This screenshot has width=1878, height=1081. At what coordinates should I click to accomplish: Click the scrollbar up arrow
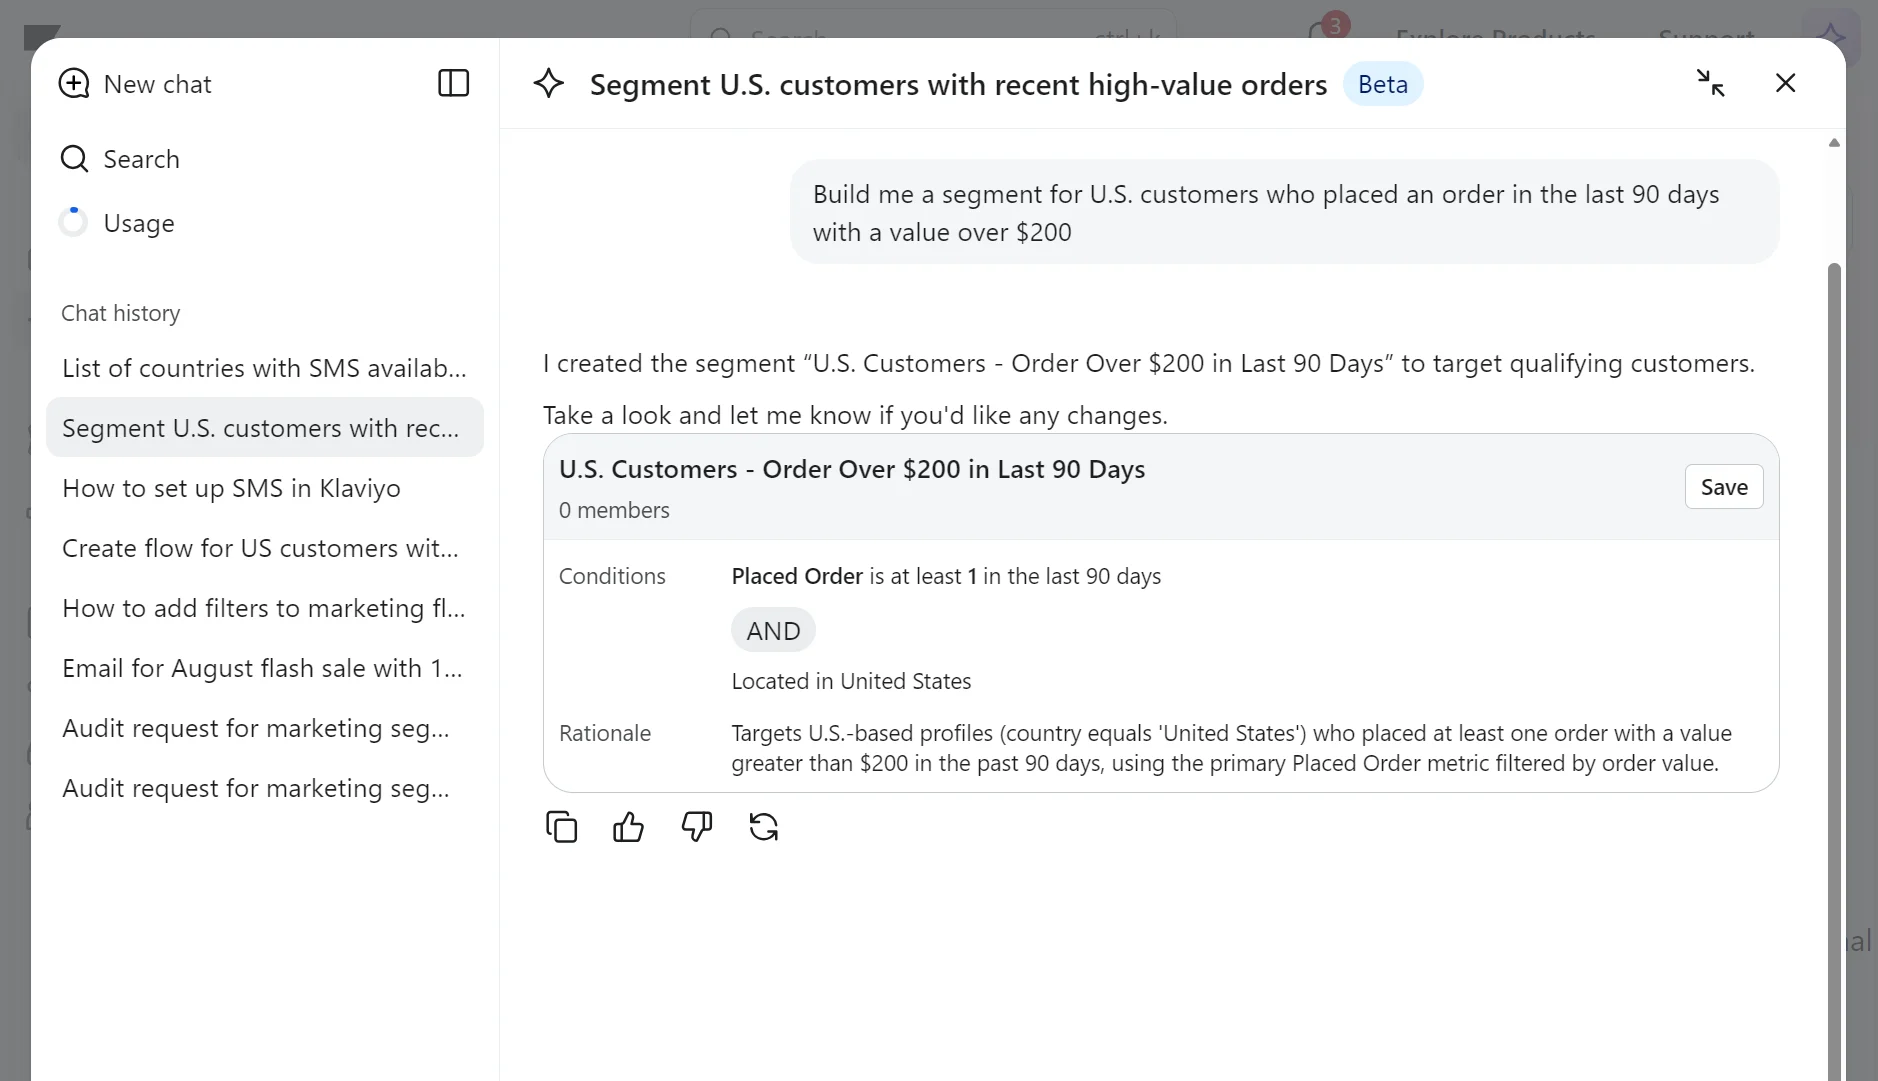pos(1834,143)
